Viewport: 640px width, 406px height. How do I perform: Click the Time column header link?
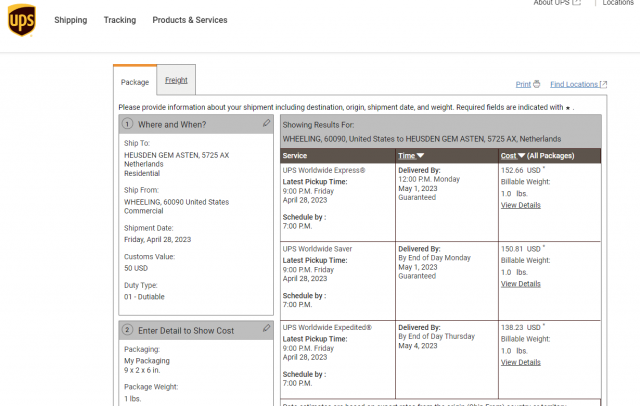tap(407, 155)
